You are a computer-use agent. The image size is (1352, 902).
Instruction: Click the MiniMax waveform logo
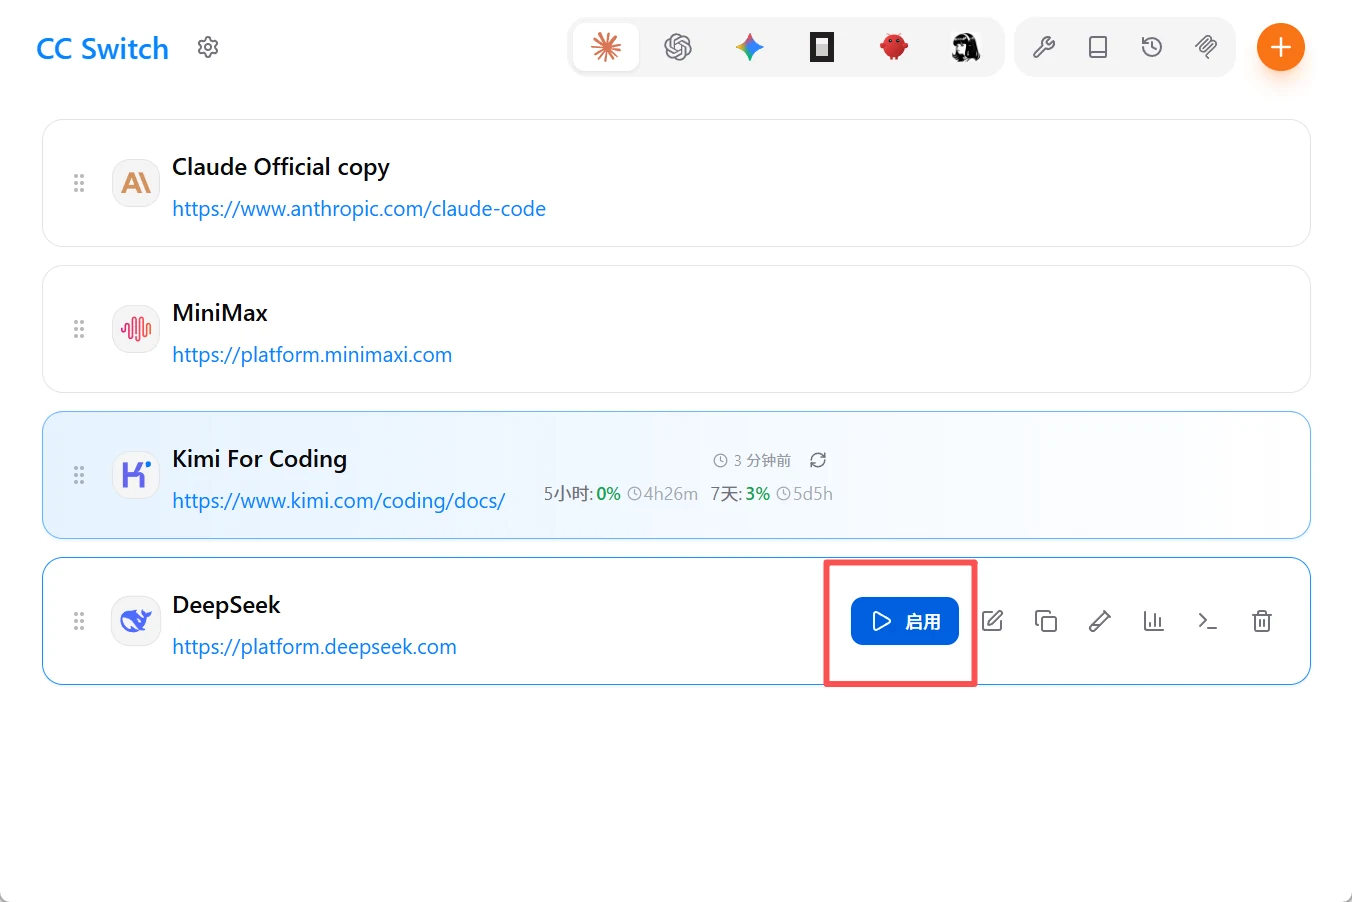pos(136,329)
